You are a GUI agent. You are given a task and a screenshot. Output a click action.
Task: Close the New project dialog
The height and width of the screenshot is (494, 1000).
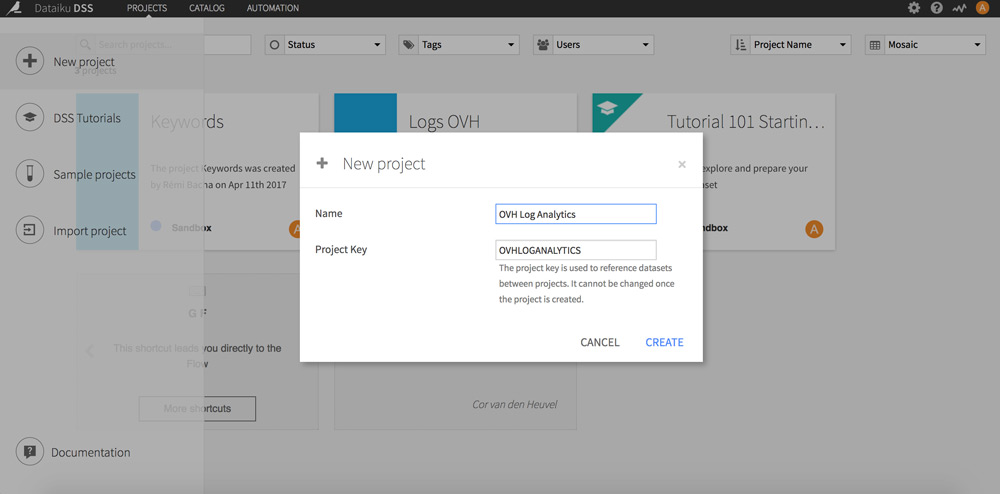(682, 164)
